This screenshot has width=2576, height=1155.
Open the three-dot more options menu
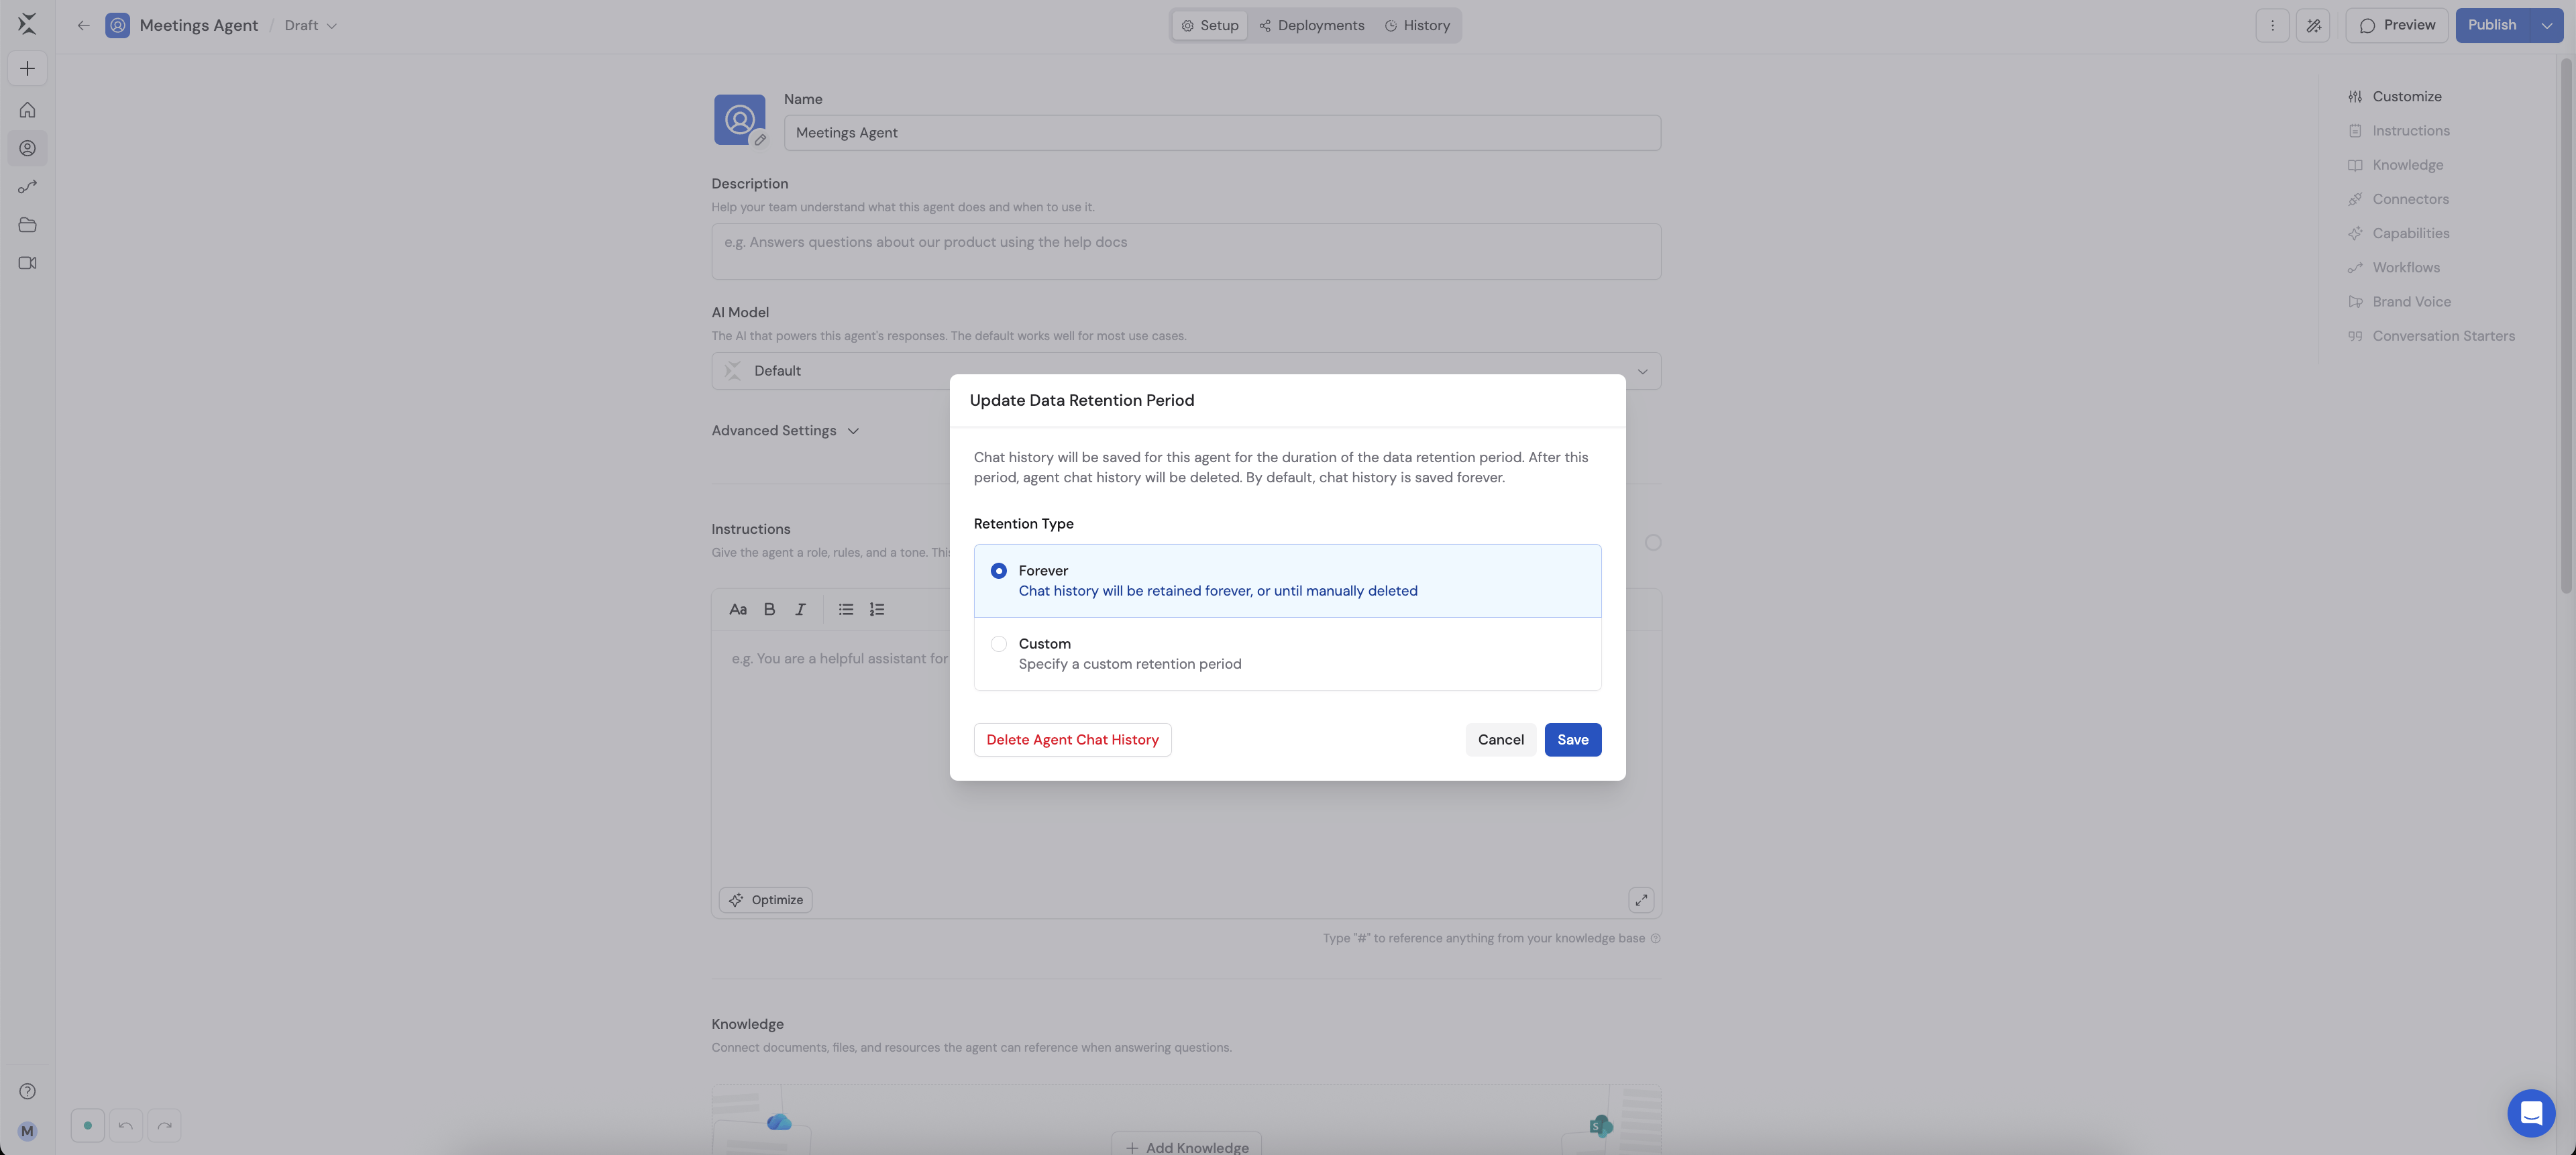pyautogui.click(x=2272, y=25)
